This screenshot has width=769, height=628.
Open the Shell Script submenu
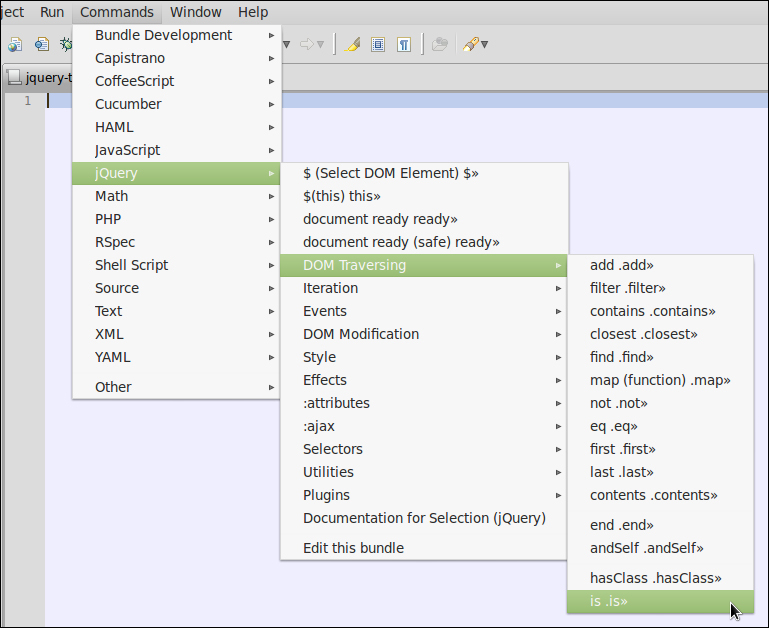click(177, 265)
